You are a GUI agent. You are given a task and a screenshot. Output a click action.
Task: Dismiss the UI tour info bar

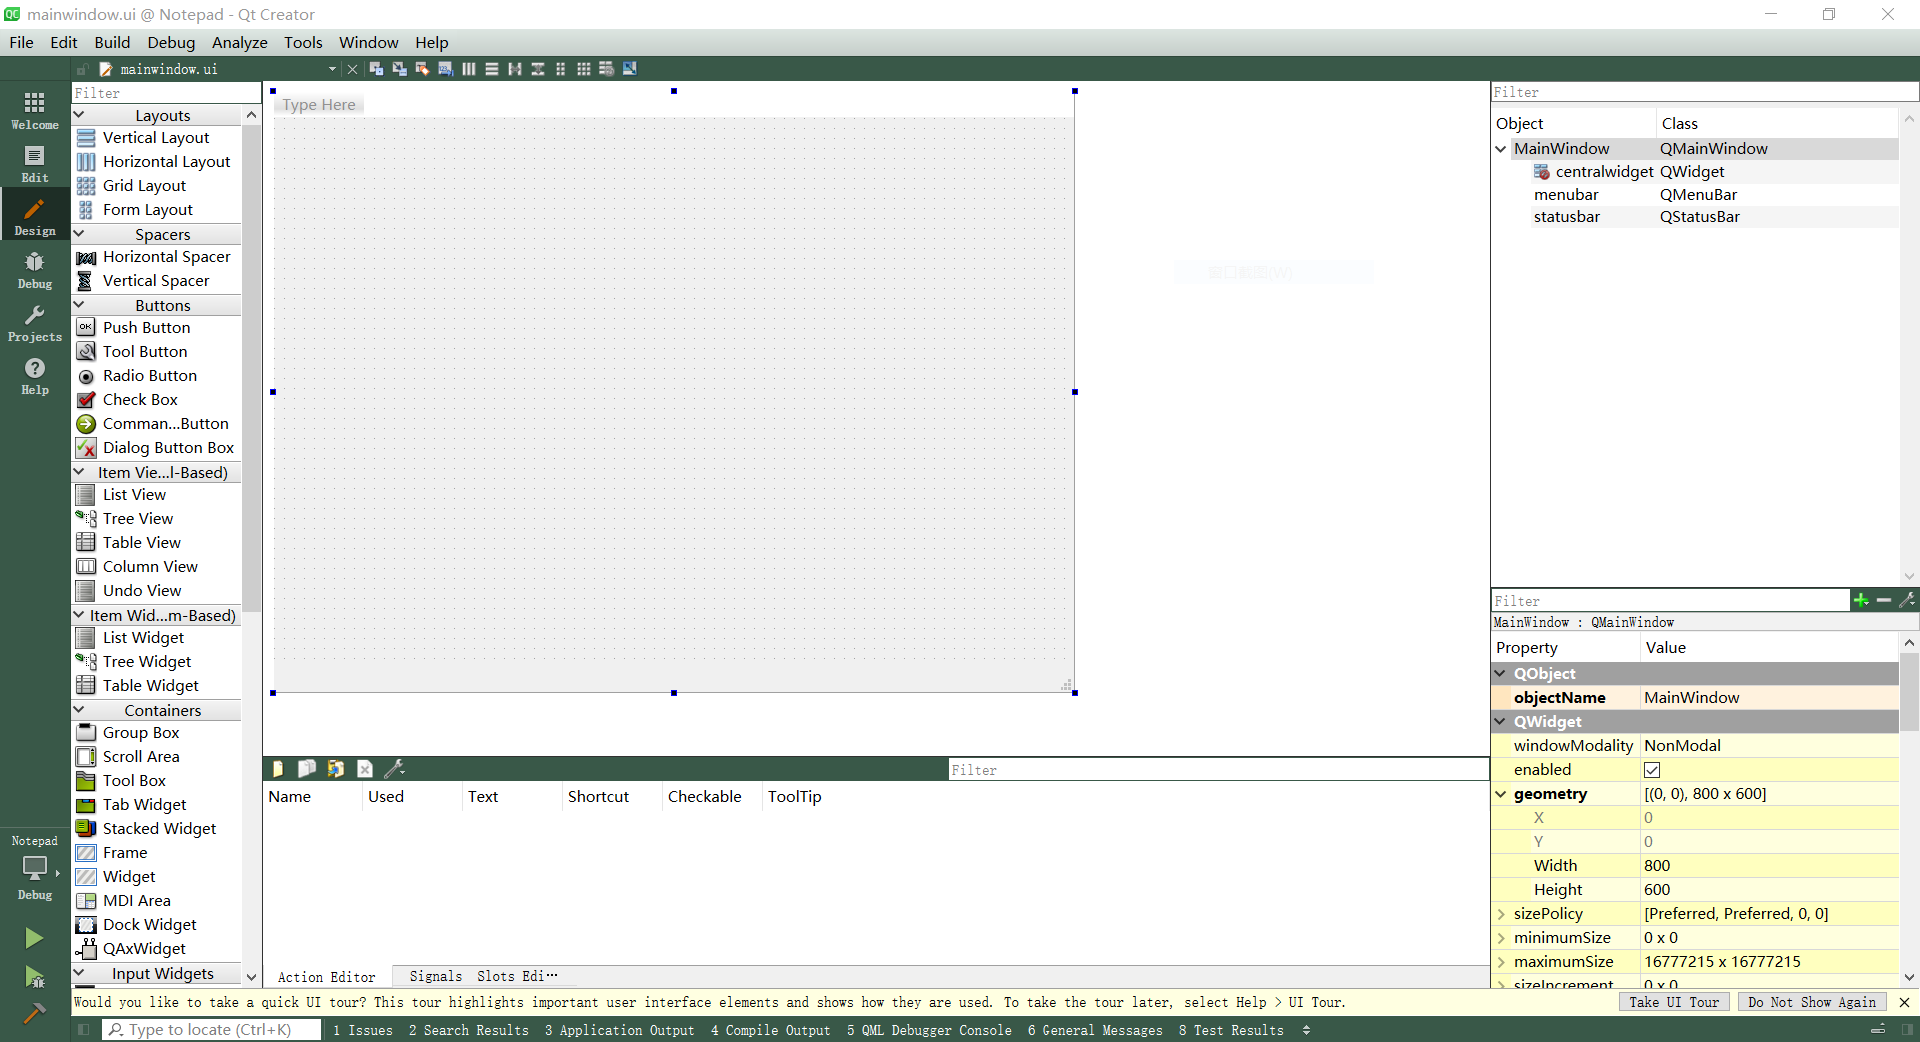coord(1904,1002)
